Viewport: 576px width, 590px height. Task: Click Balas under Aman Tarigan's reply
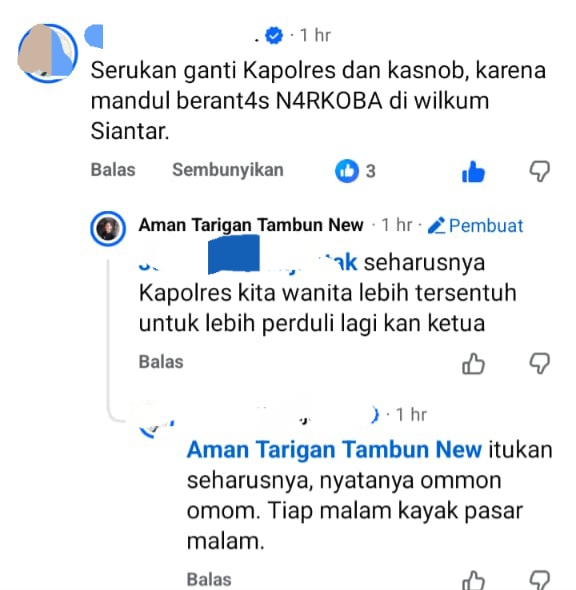click(x=161, y=362)
